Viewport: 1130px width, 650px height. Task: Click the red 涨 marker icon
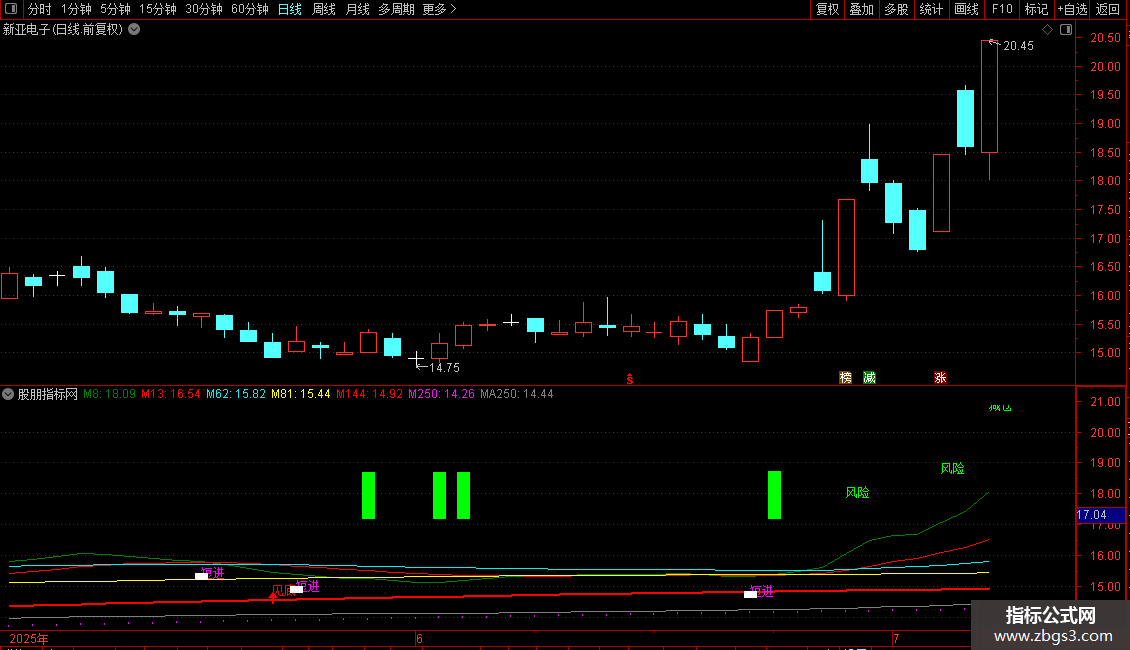[940, 378]
